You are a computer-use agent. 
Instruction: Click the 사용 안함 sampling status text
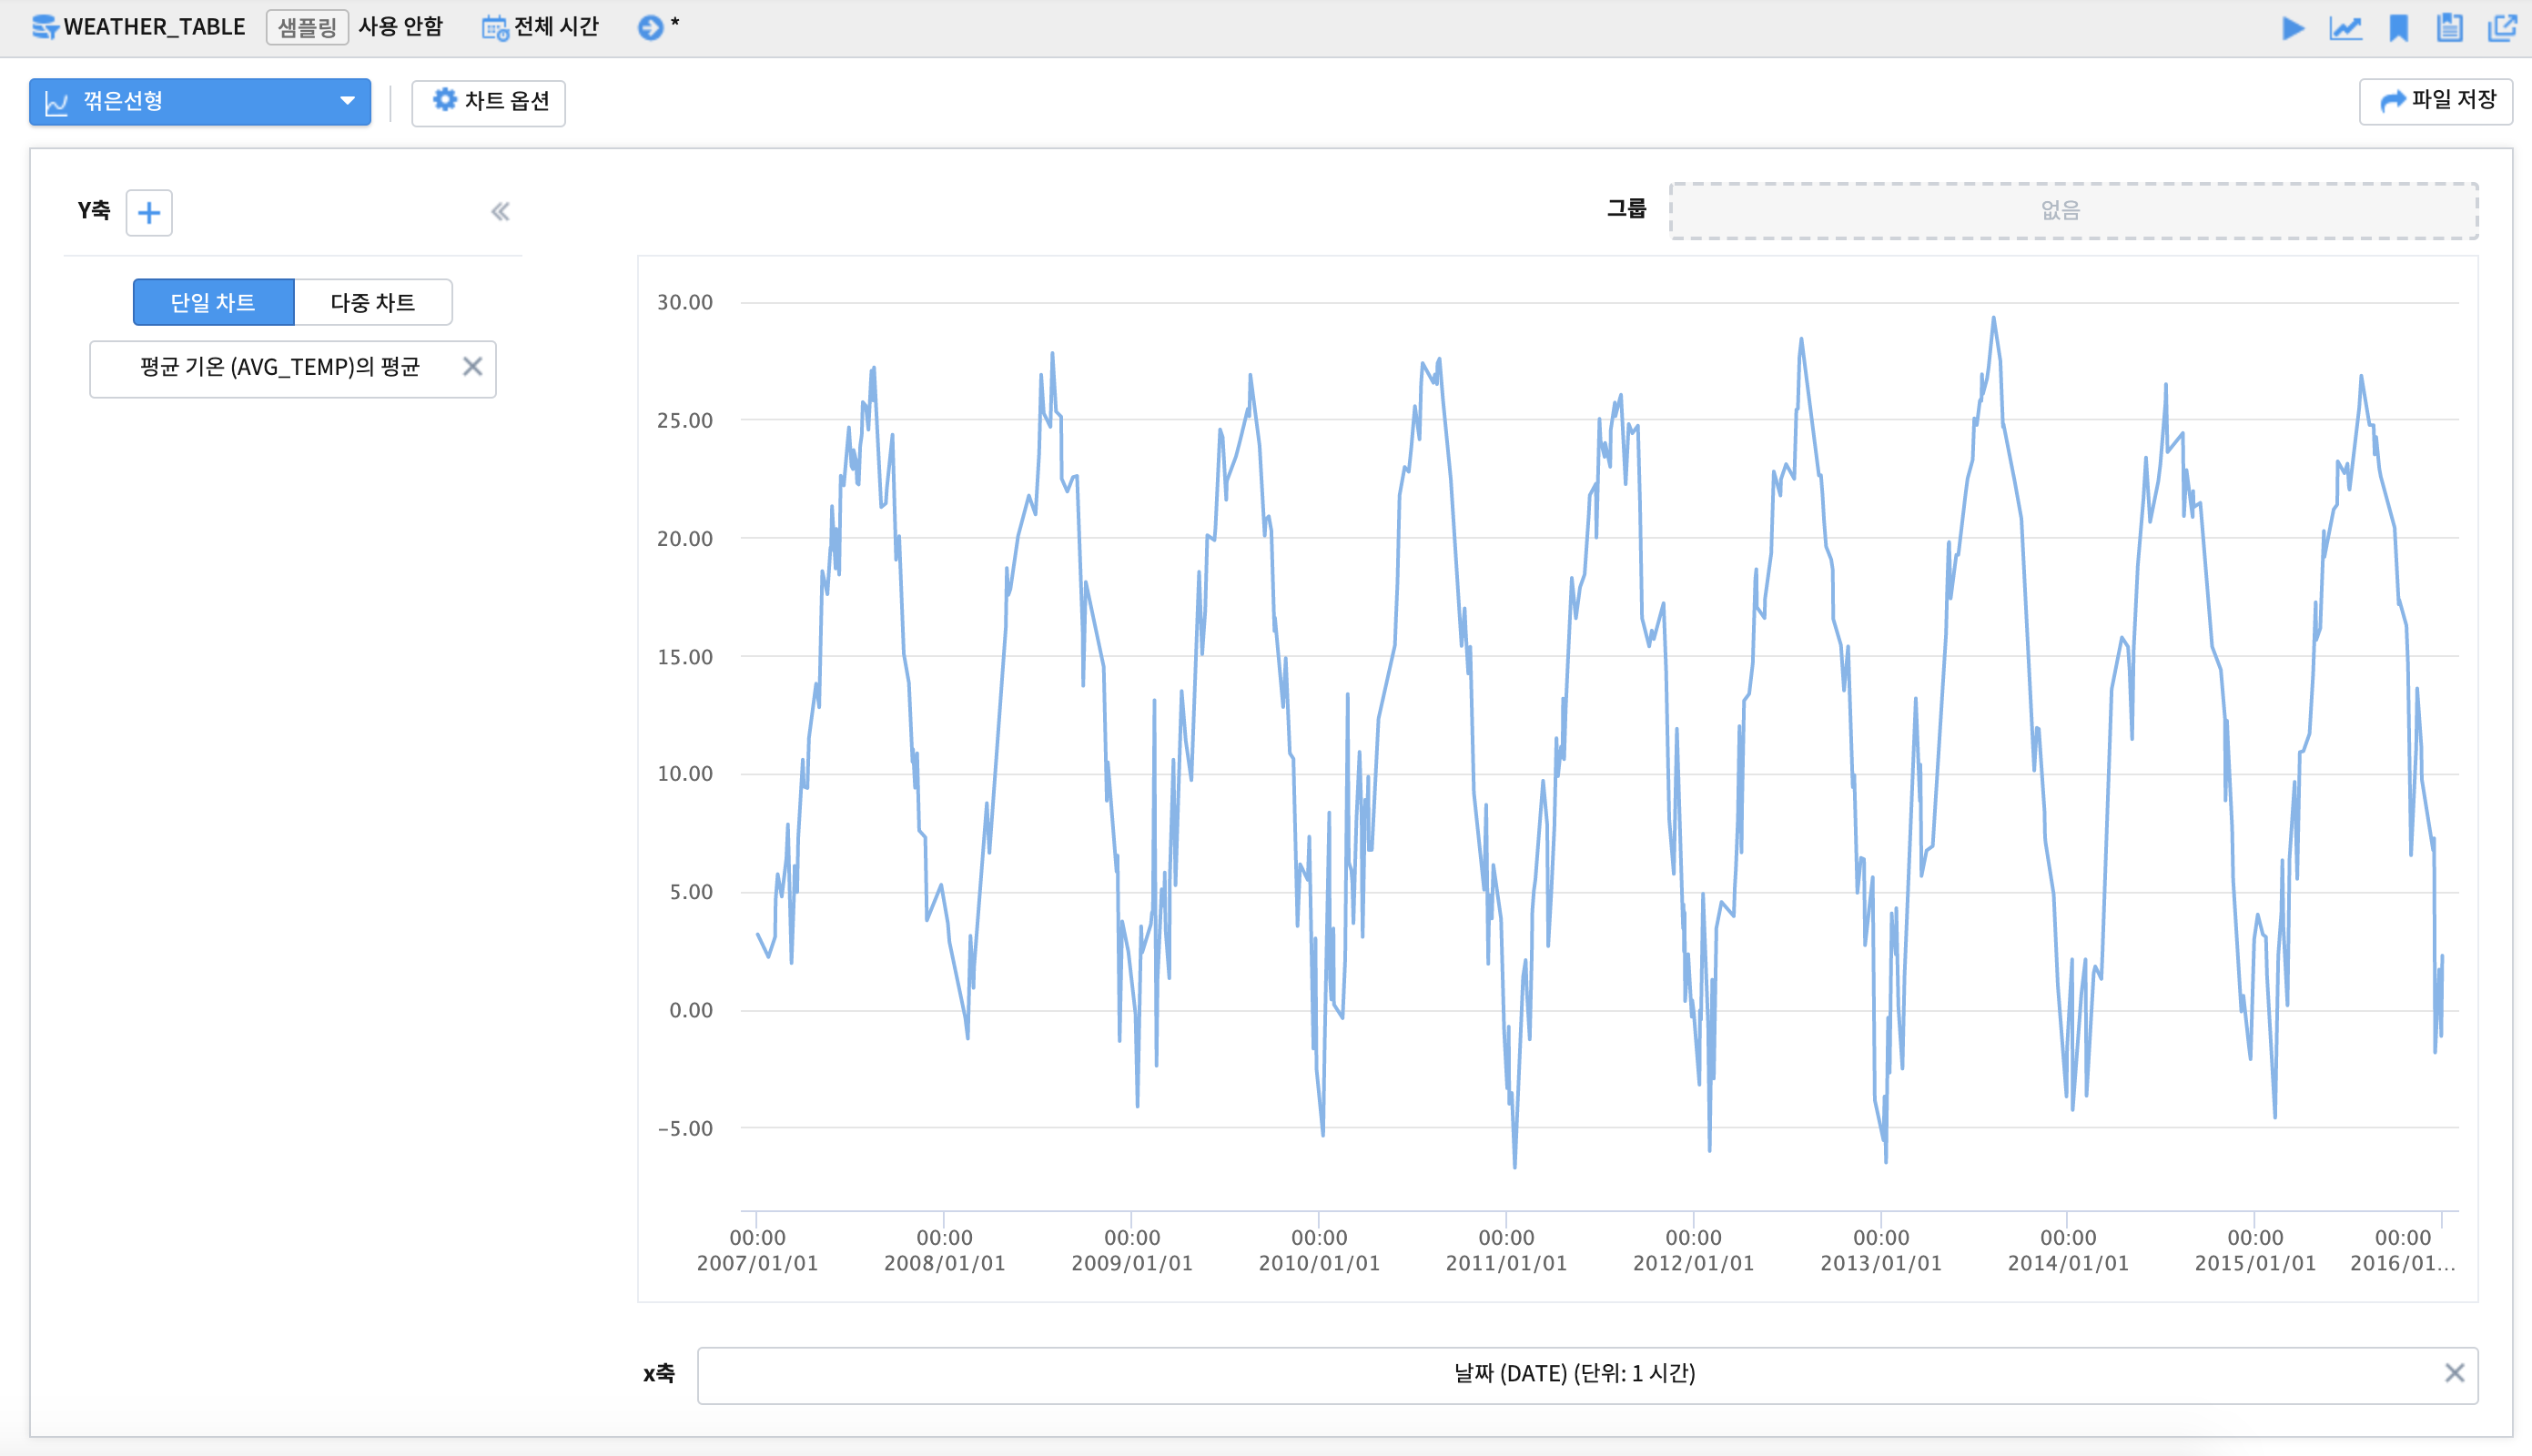(400, 27)
